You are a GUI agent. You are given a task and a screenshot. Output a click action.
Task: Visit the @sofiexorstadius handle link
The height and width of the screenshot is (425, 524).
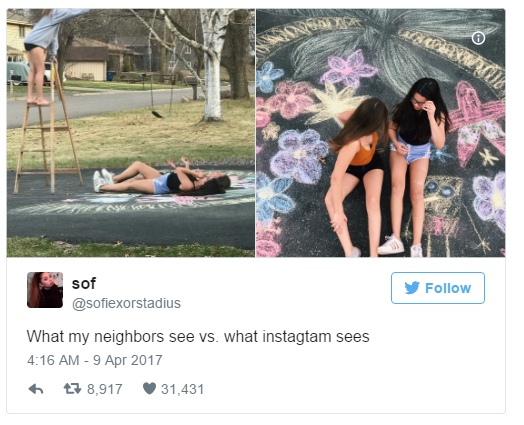pos(126,303)
